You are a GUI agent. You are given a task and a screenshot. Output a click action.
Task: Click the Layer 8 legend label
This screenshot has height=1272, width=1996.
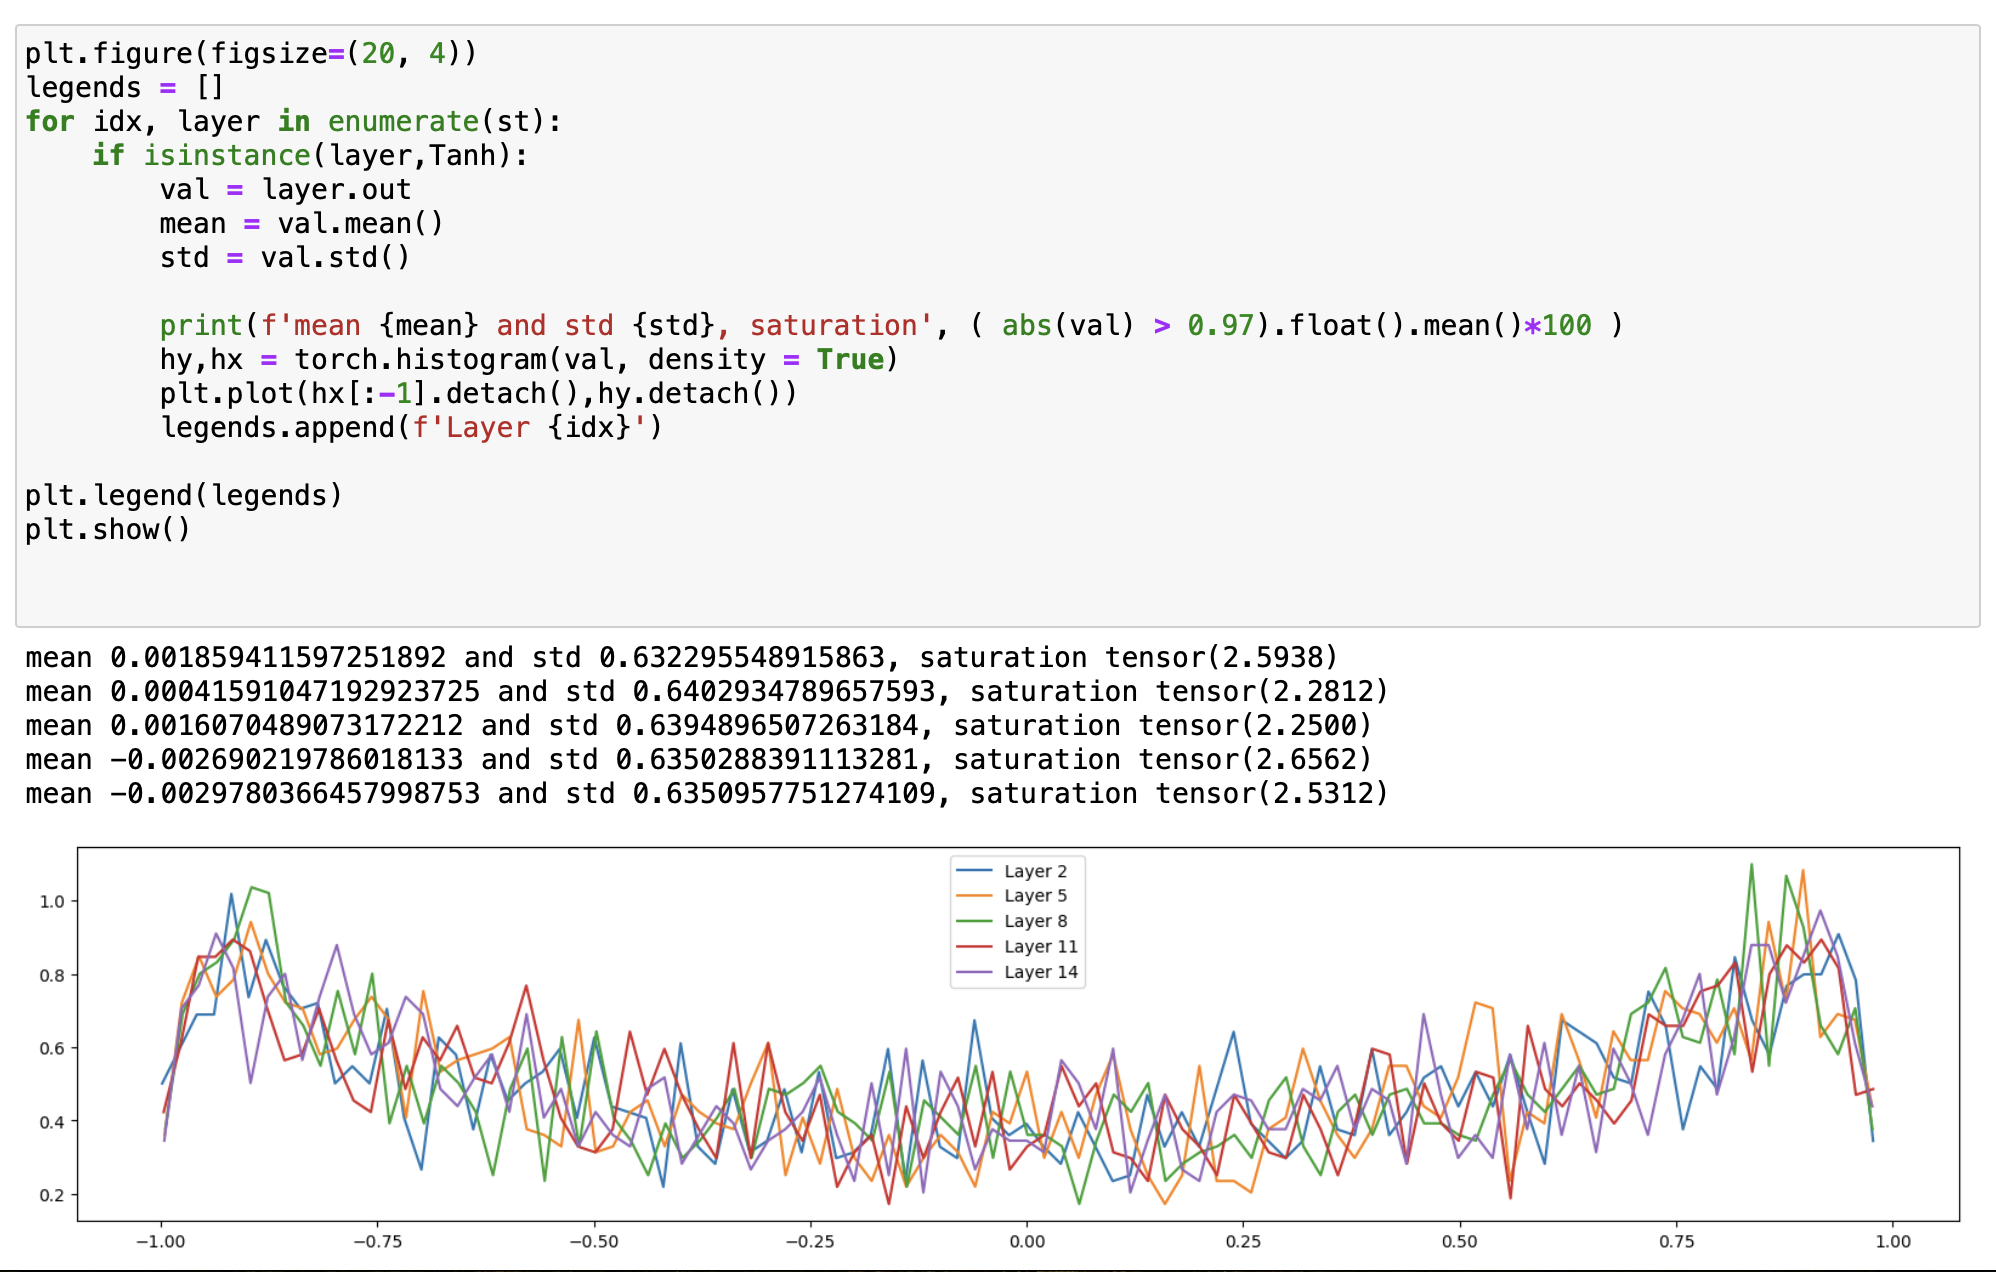(x=1035, y=921)
